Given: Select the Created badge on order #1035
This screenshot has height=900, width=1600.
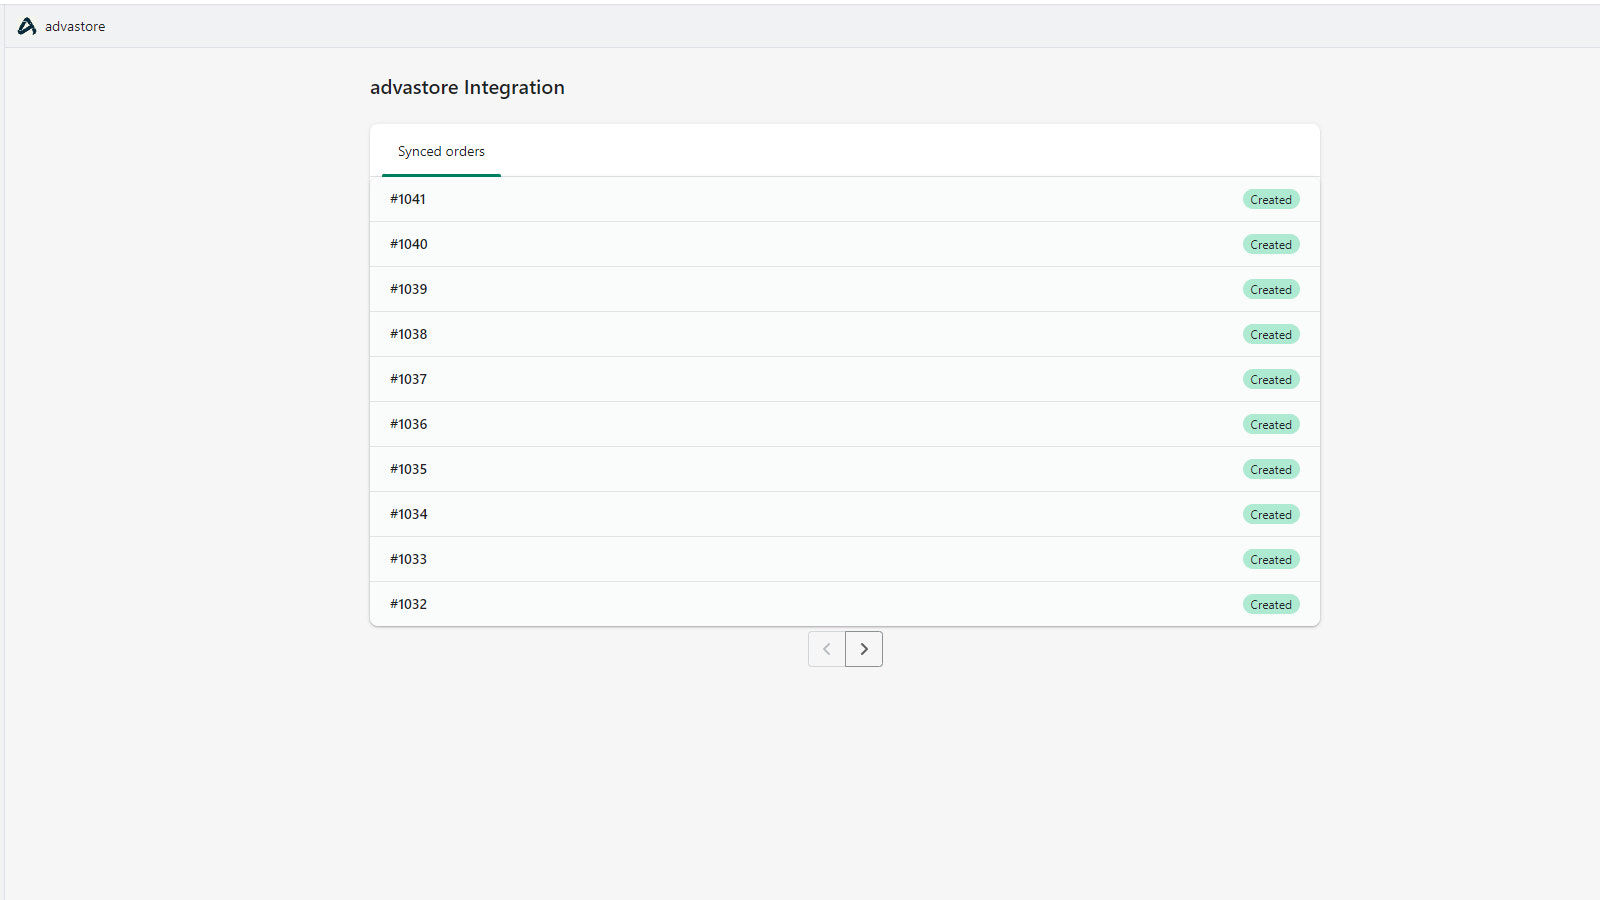Looking at the screenshot, I should [1271, 470].
